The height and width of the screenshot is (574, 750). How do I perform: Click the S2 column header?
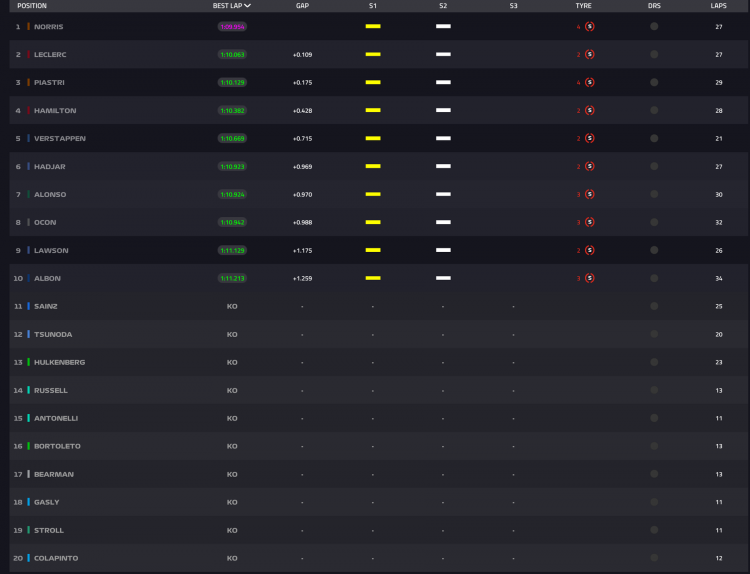[443, 6]
